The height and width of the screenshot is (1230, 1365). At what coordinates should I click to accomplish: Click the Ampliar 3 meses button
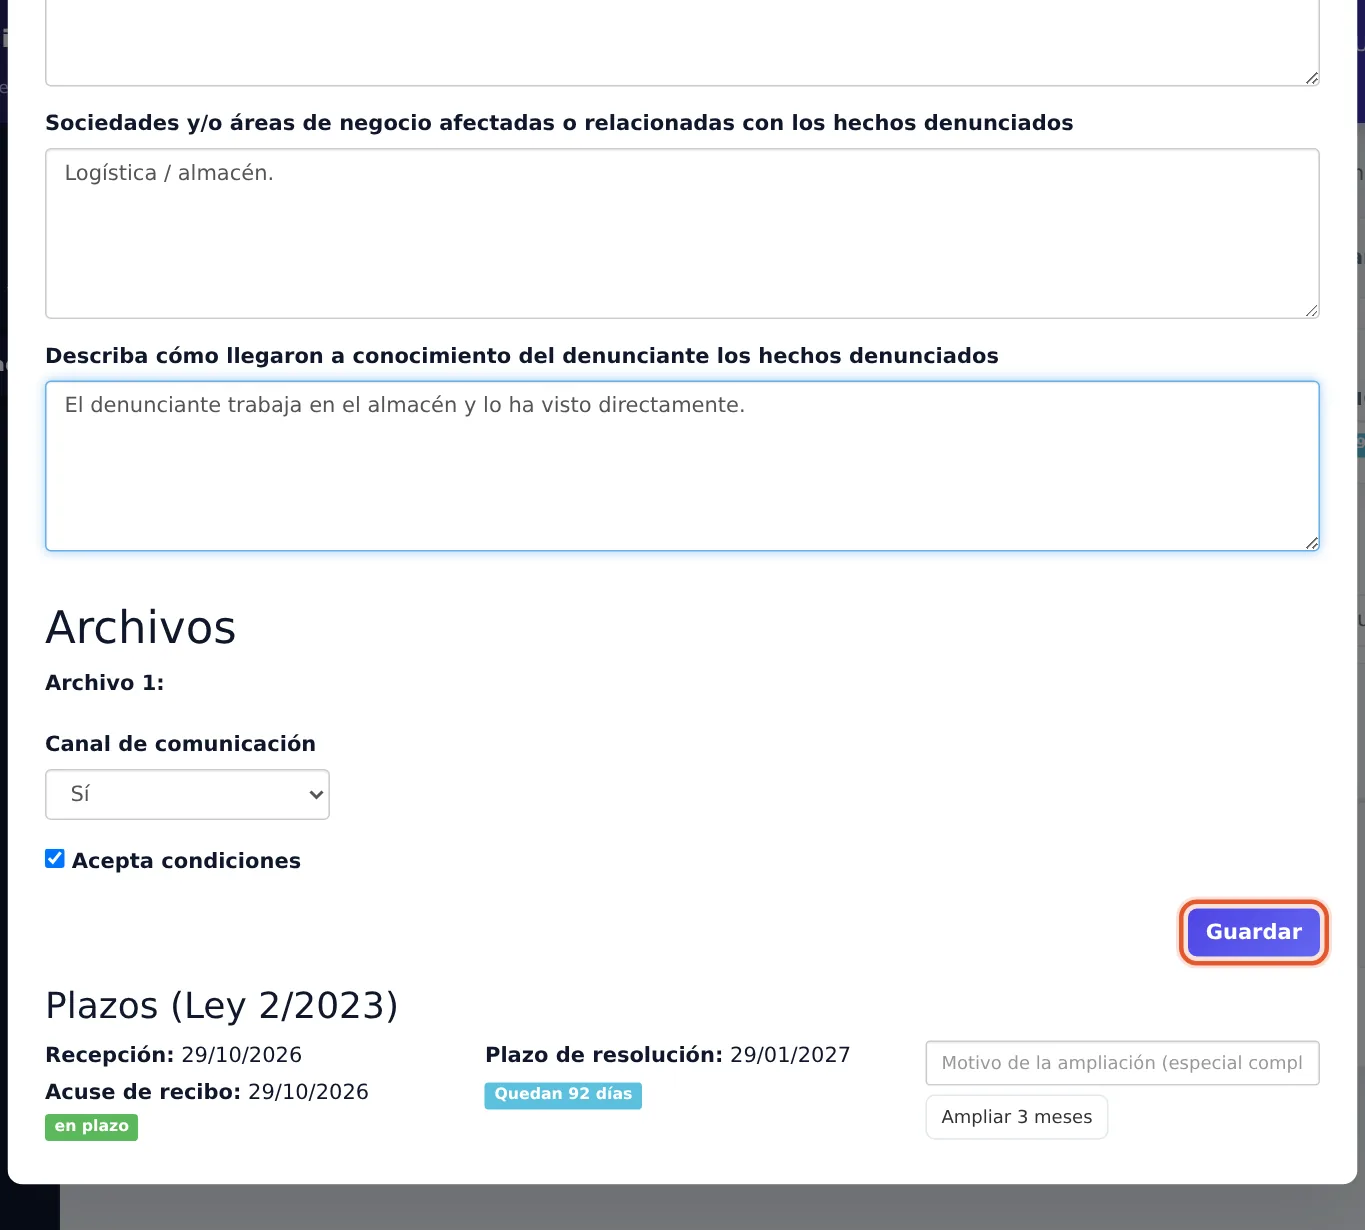coord(1016,1117)
